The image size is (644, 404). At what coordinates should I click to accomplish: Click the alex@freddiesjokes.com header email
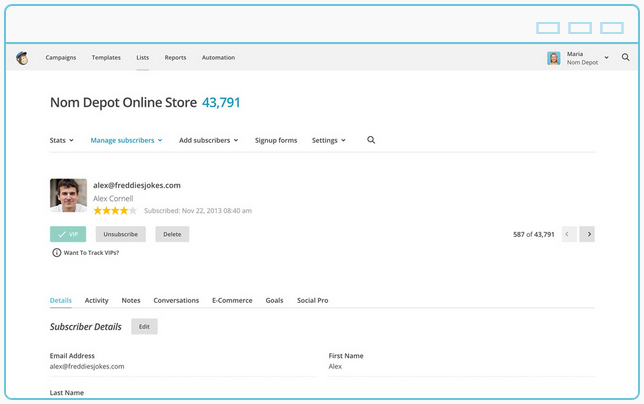(x=137, y=185)
